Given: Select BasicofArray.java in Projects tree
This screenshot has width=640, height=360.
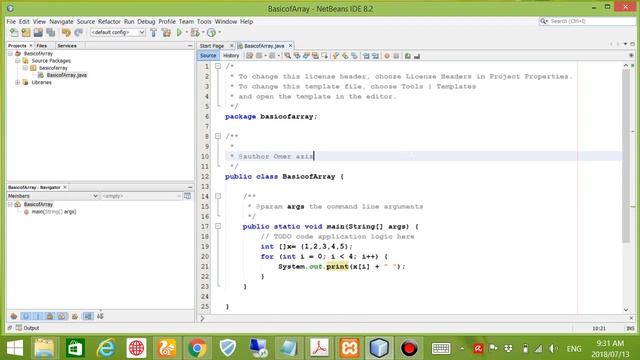Looking at the screenshot, I should click(x=66, y=75).
